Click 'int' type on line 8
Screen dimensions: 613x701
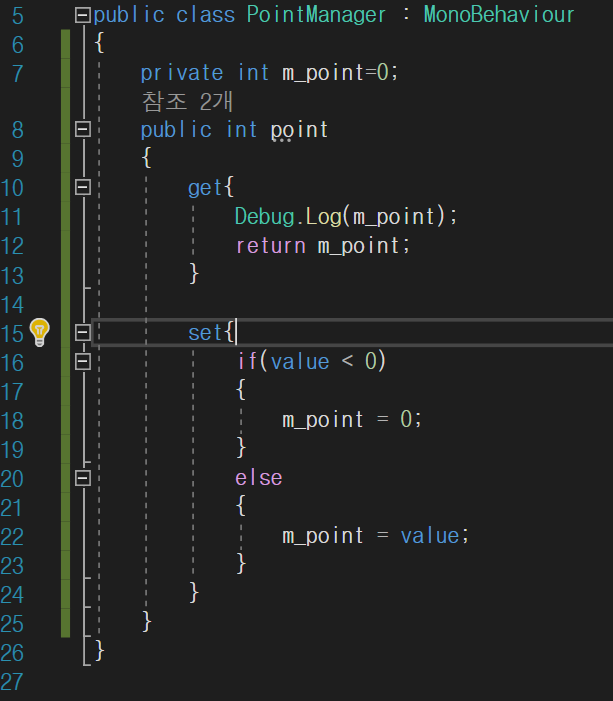[x=241, y=130]
